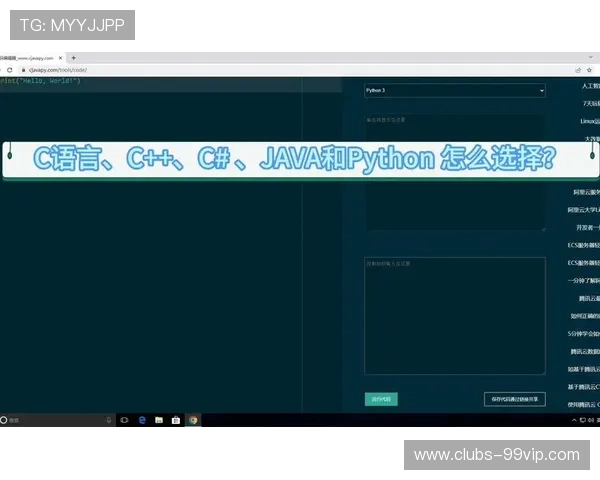Viewport: 600px width, 480px height.
Task: Open the 人工智能 sidebar link
Action: pyautogui.click(x=591, y=86)
